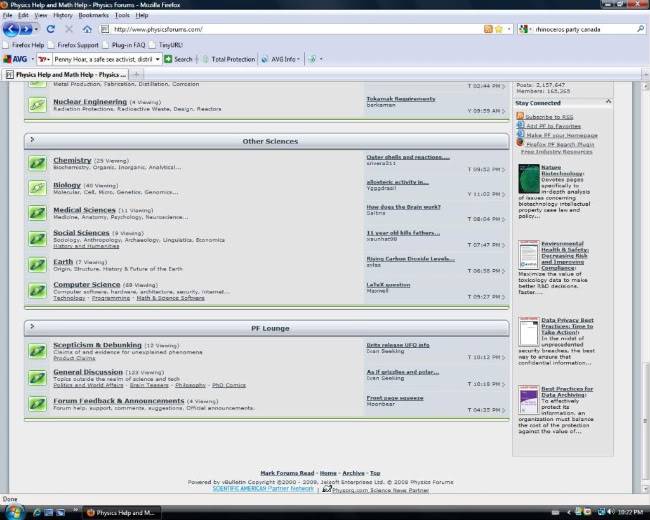This screenshot has width=650, height=520.
Task: Bookmark this page with the star icon
Action: 499,29
